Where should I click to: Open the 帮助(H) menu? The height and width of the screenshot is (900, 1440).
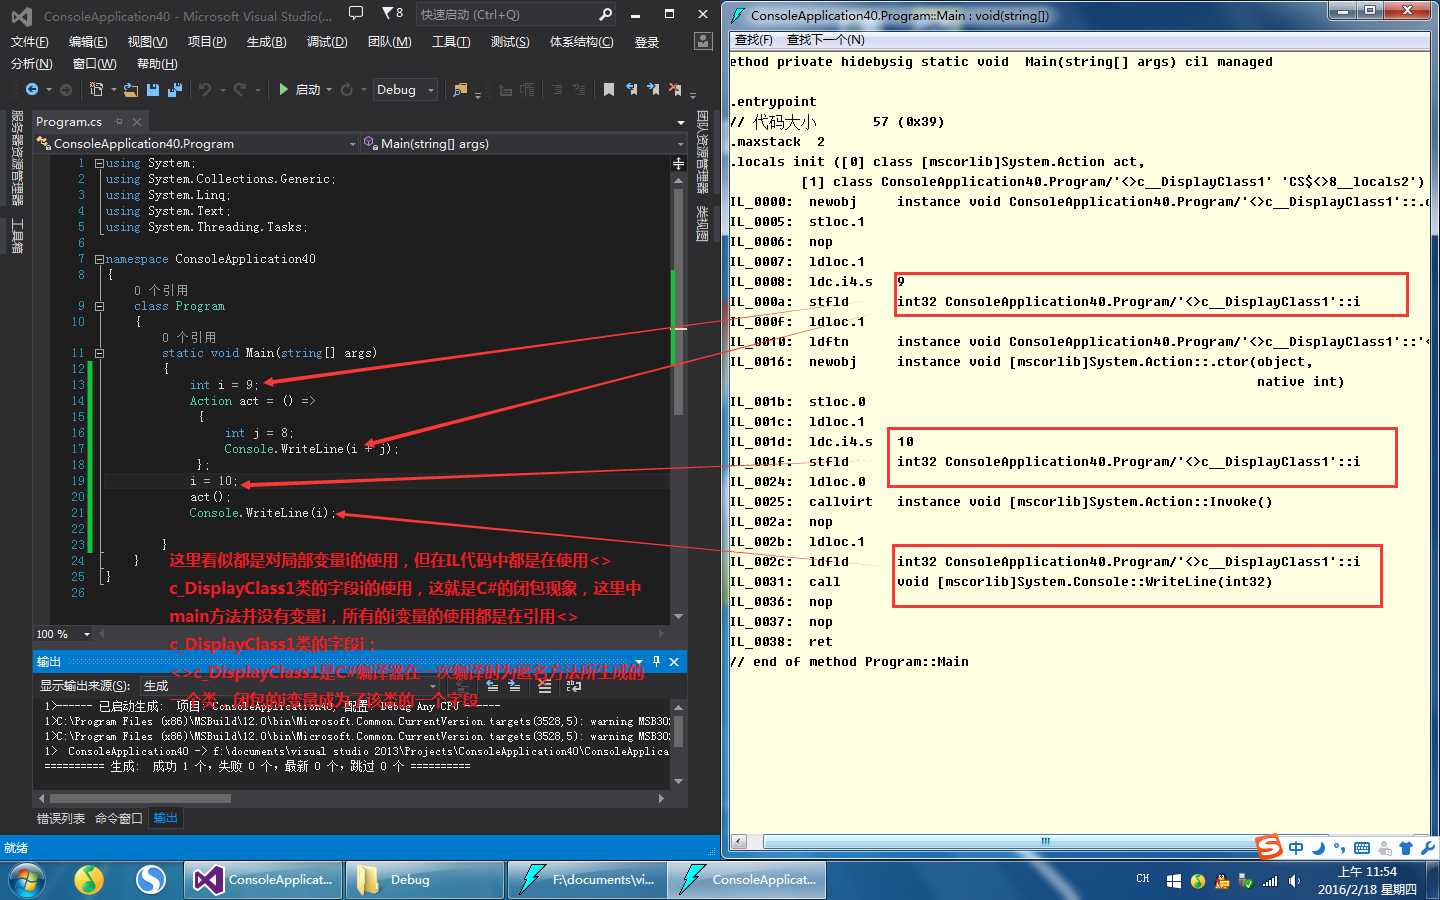point(157,64)
